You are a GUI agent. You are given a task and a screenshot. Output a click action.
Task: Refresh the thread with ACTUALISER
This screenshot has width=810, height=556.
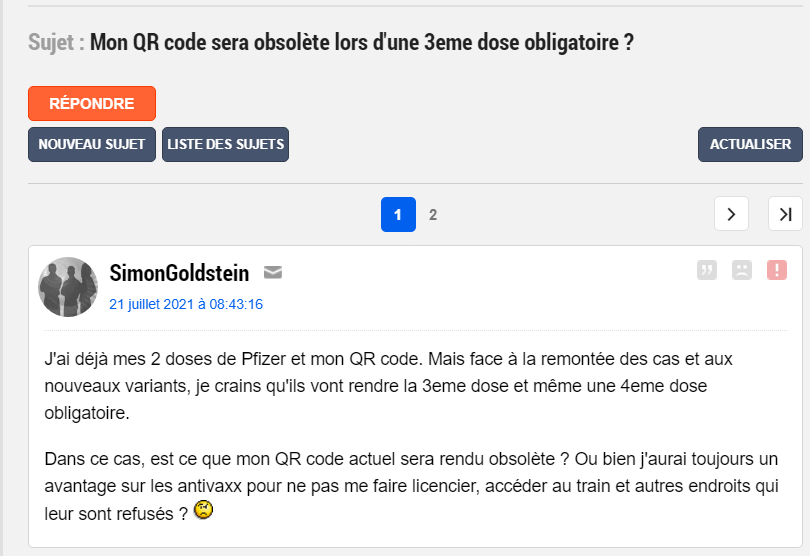pos(750,144)
